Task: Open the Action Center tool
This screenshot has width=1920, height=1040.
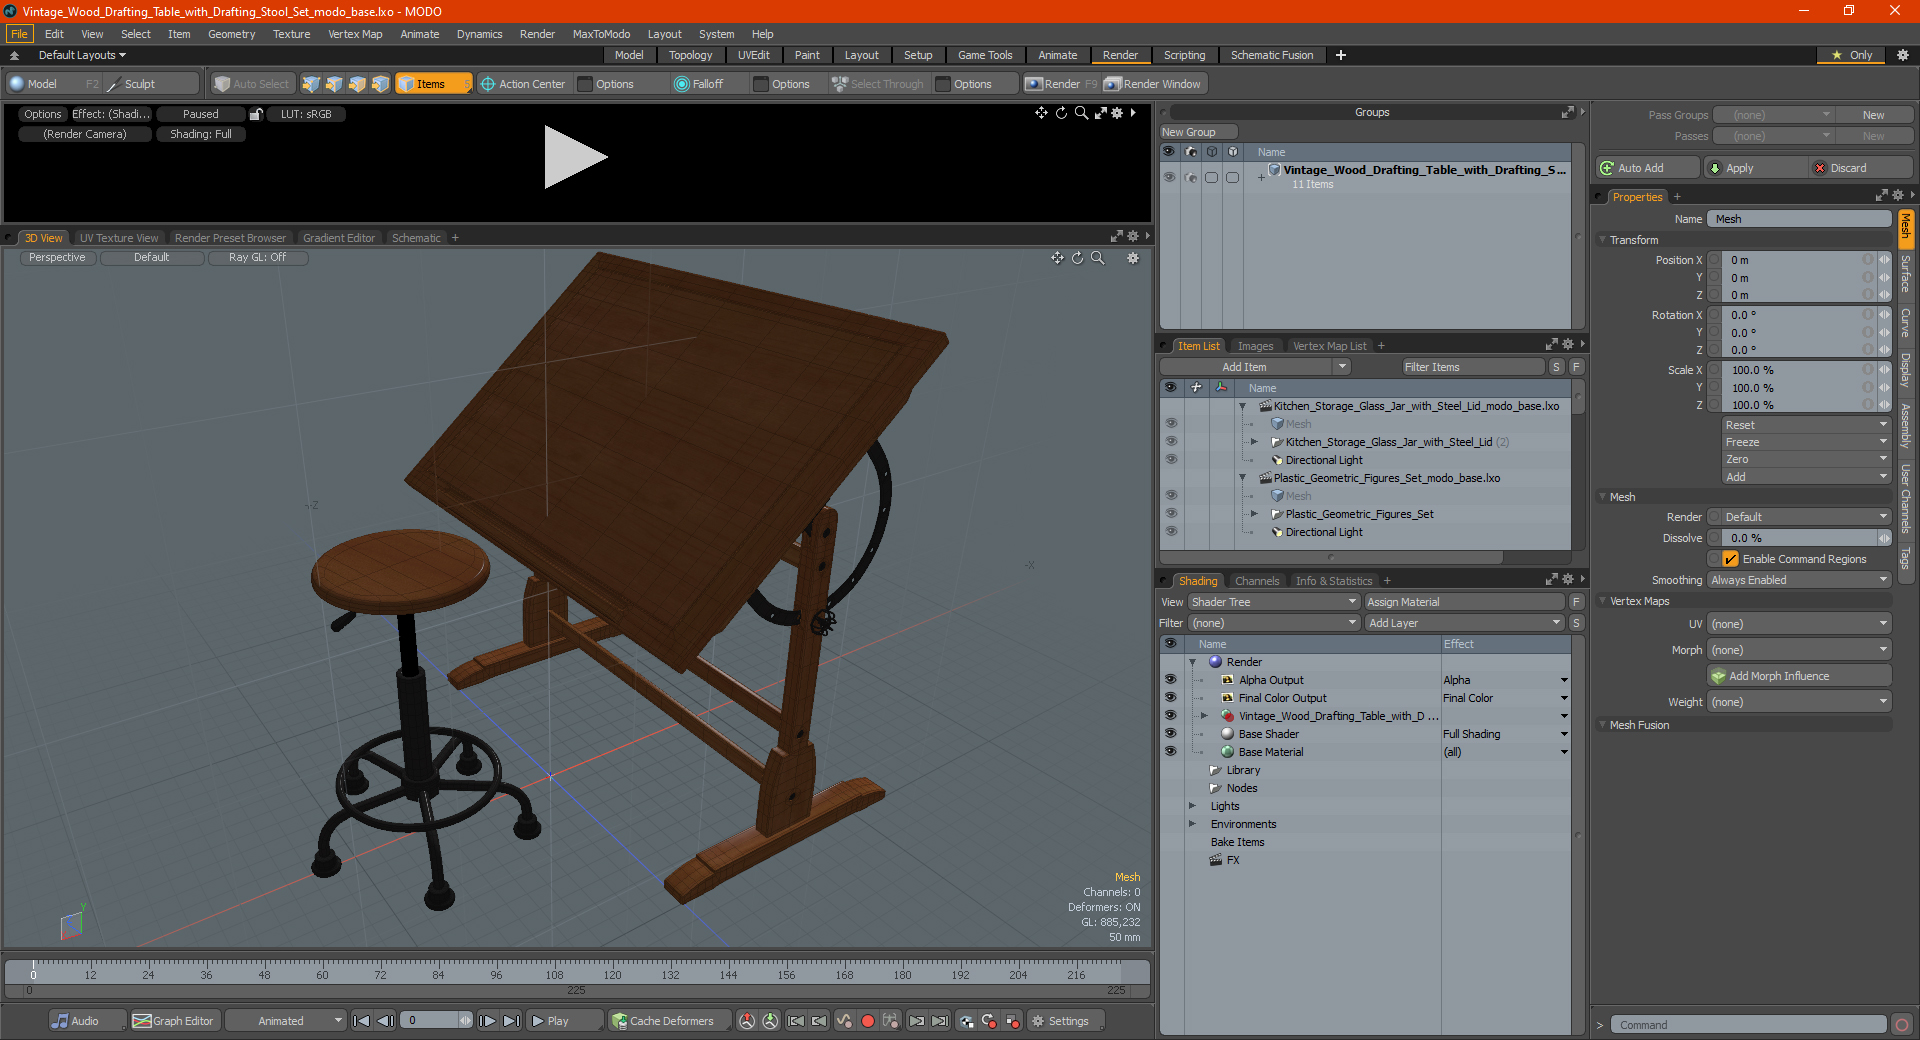Action: tap(523, 84)
